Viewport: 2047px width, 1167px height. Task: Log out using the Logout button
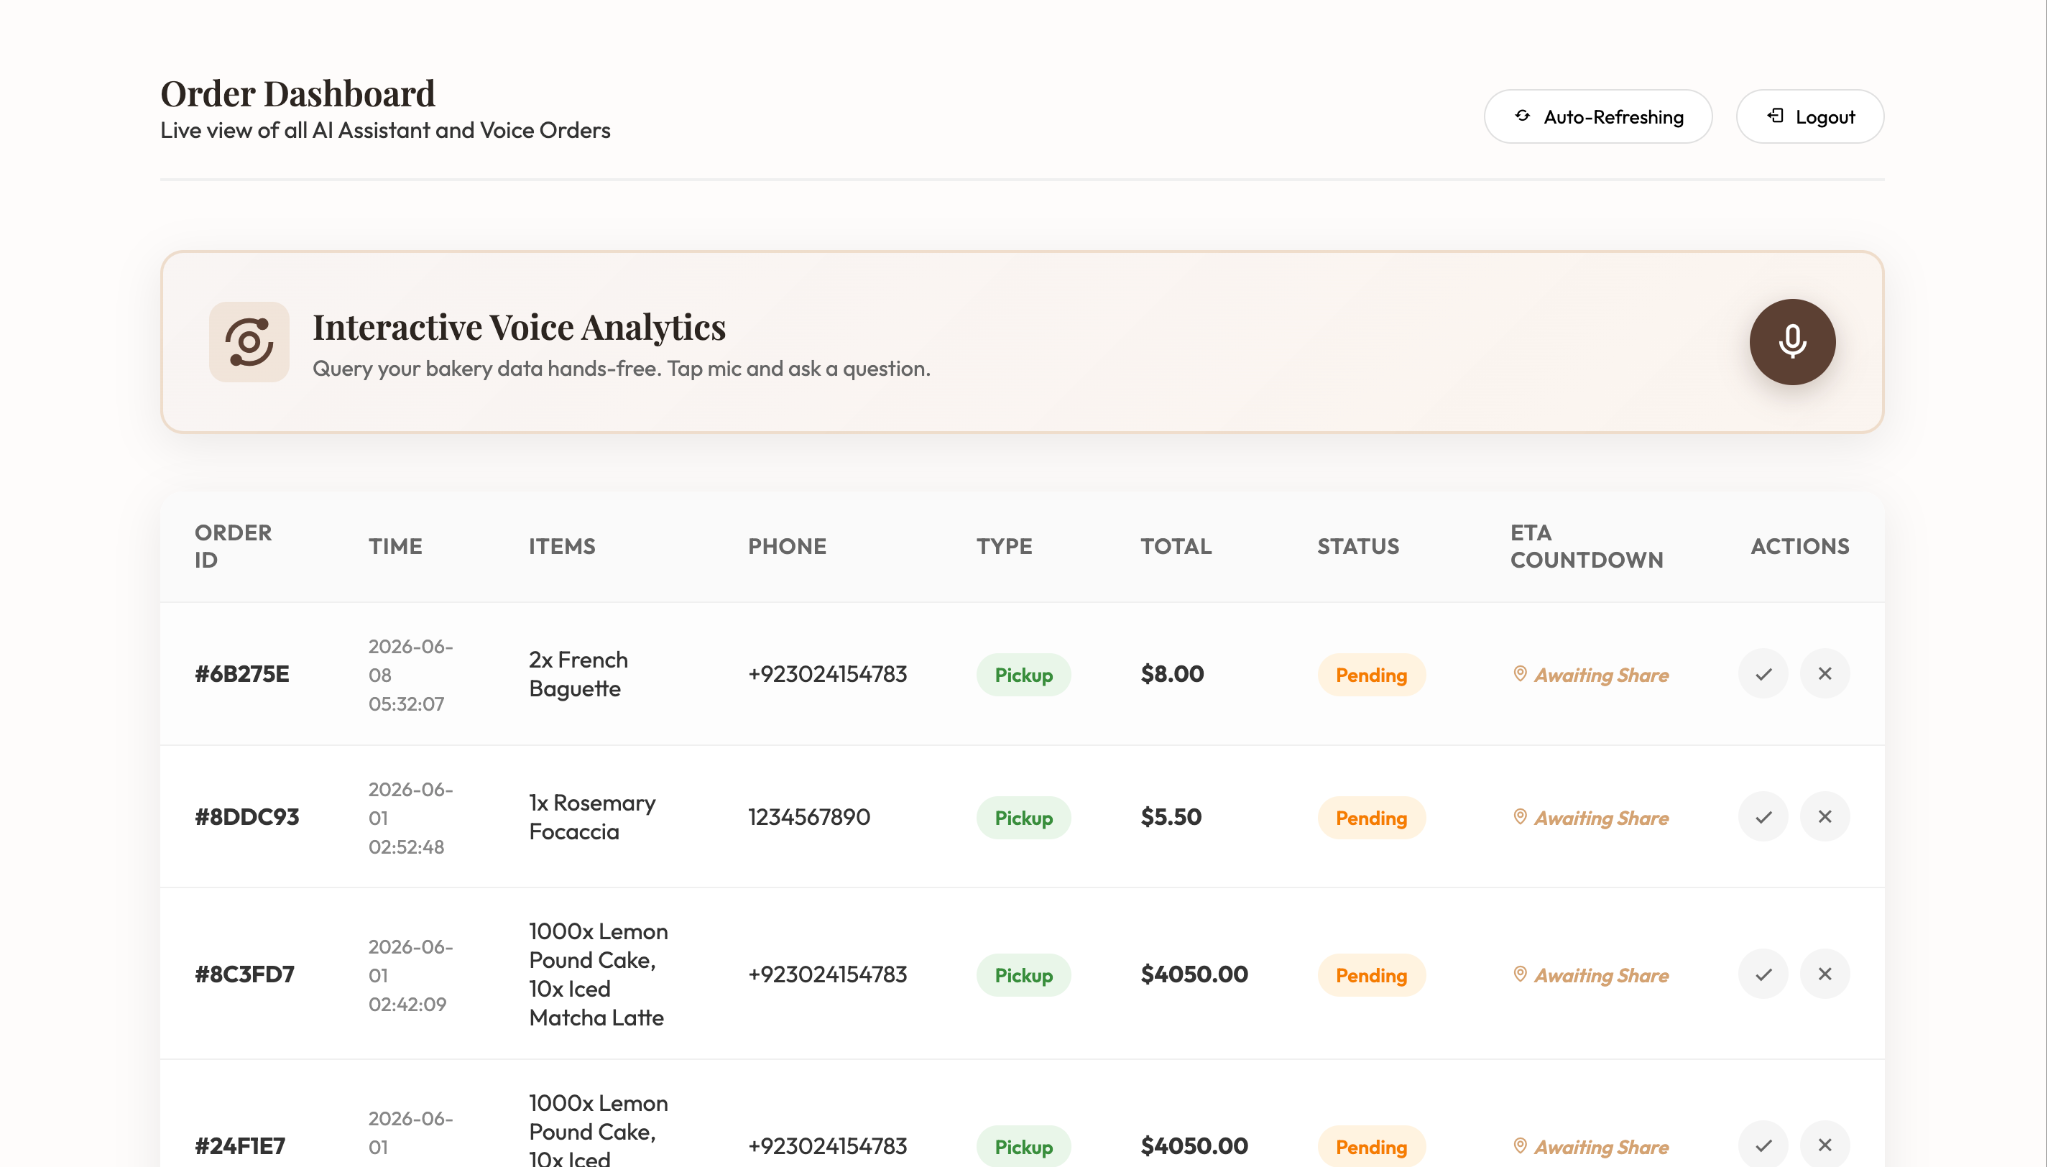tap(1810, 117)
